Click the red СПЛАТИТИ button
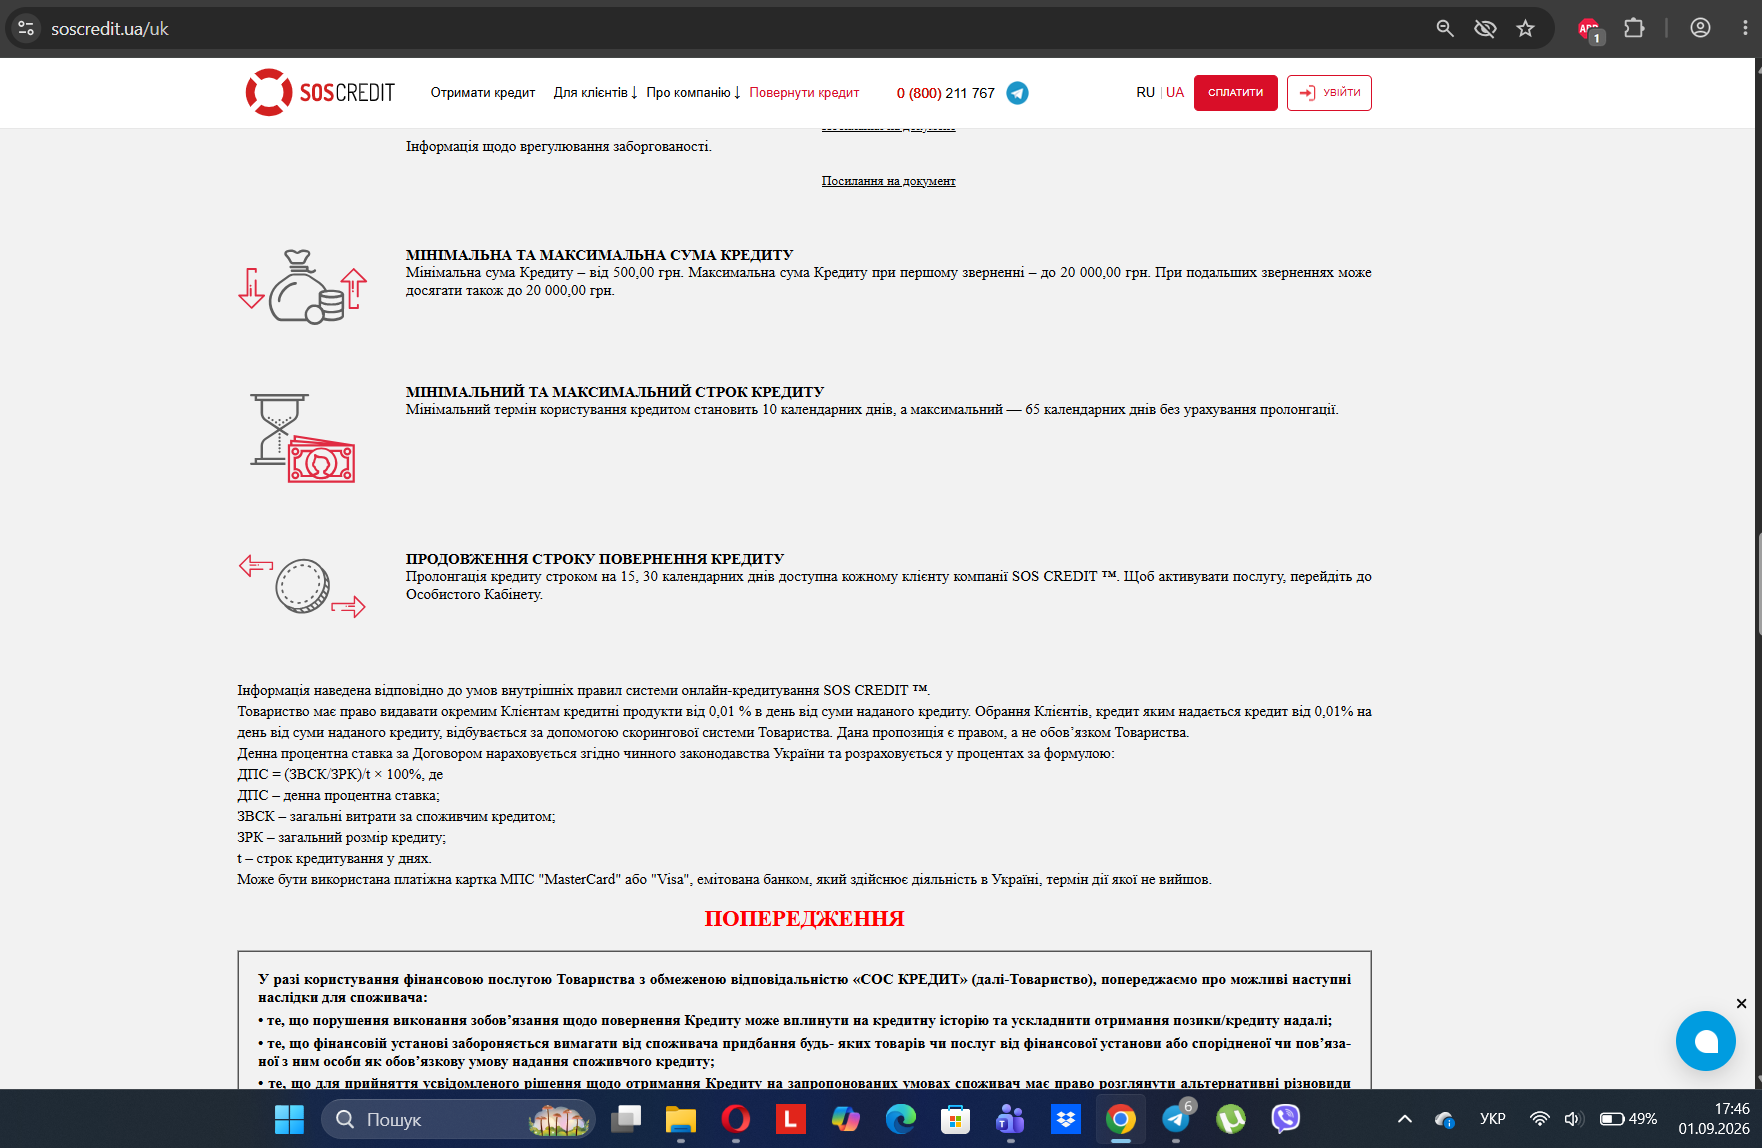This screenshot has height=1148, width=1762. coord(1235,93)
